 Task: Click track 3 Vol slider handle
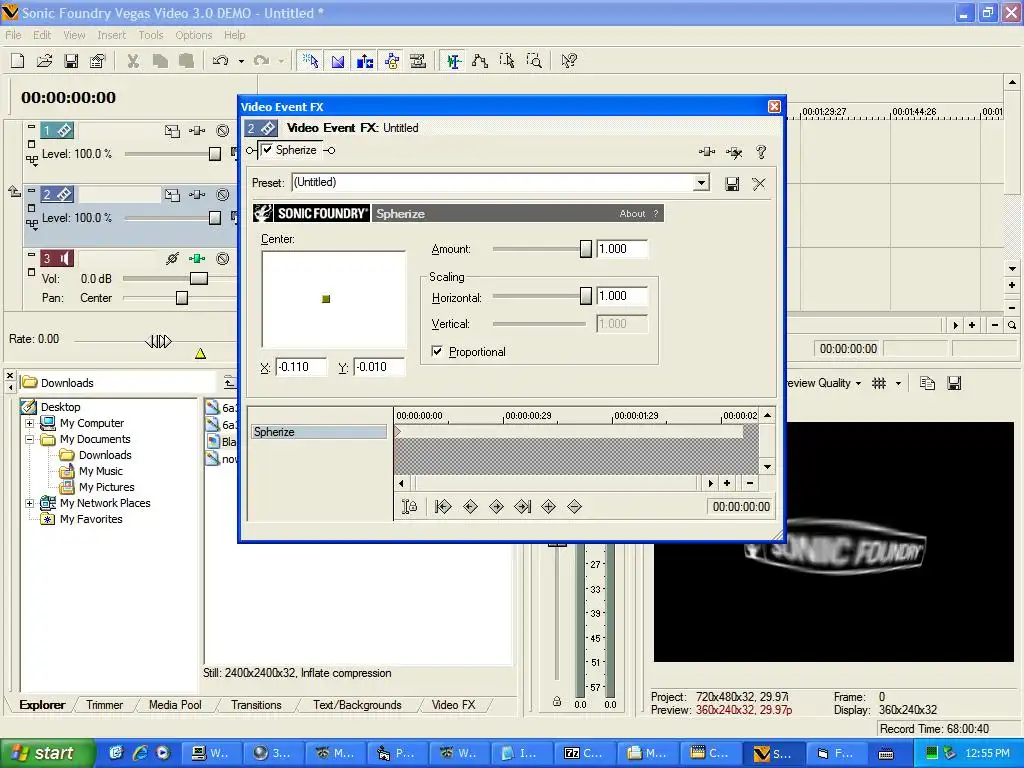tap(199, 279)
